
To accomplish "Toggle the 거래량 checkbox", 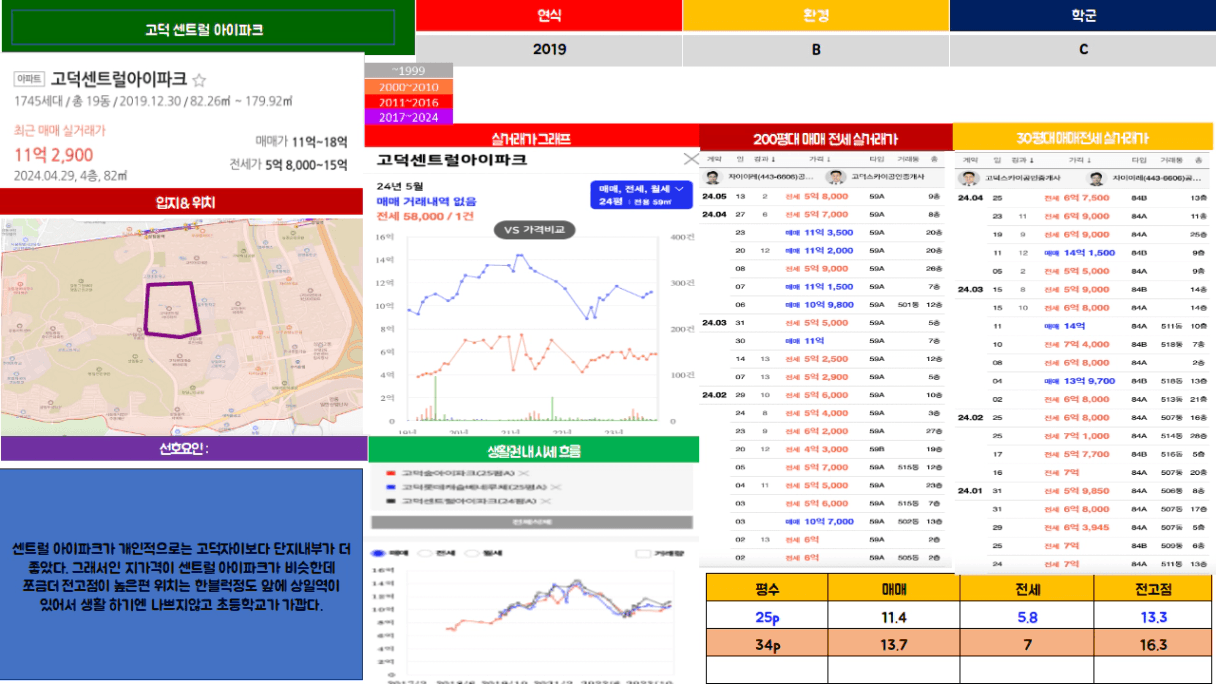I will pos(643,552).
